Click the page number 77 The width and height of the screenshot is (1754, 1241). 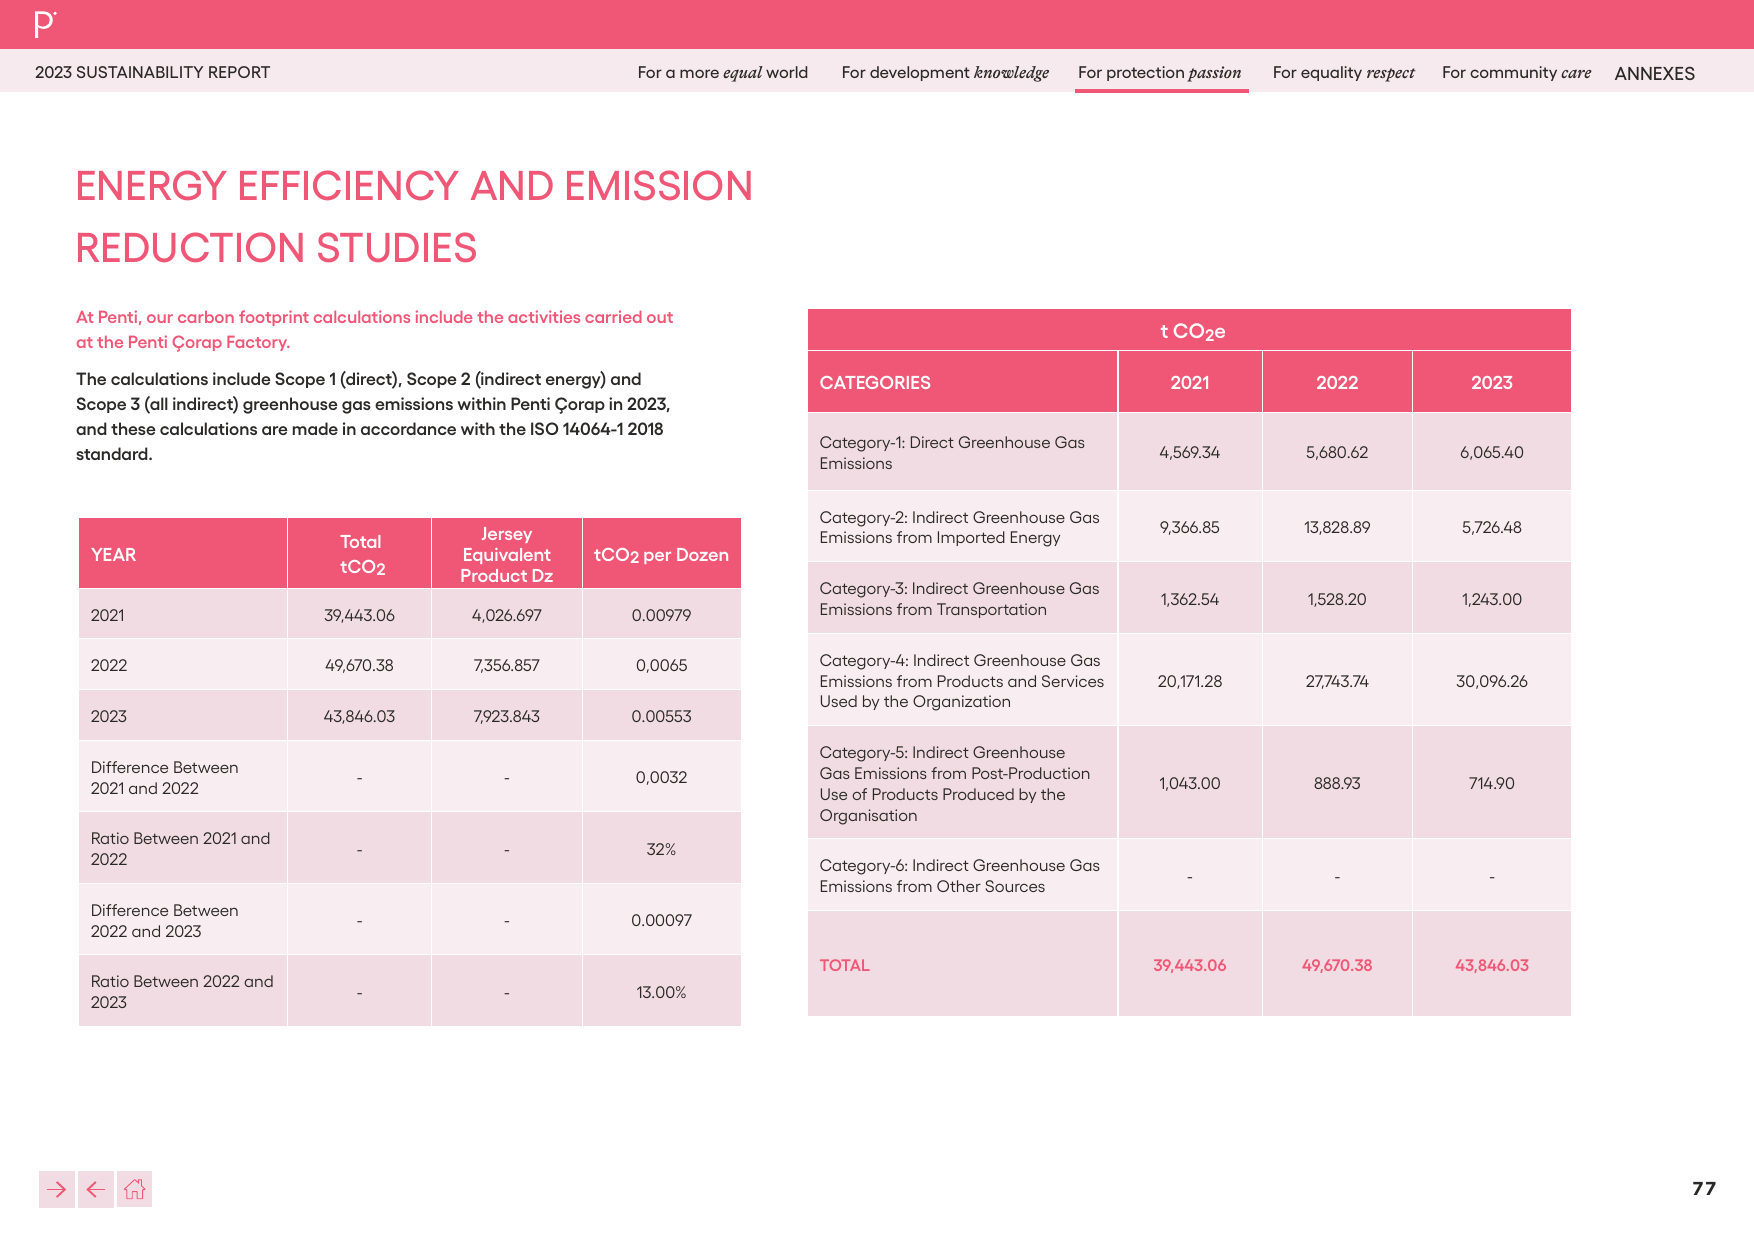pyautogui.click(x=1704, y=1188)
